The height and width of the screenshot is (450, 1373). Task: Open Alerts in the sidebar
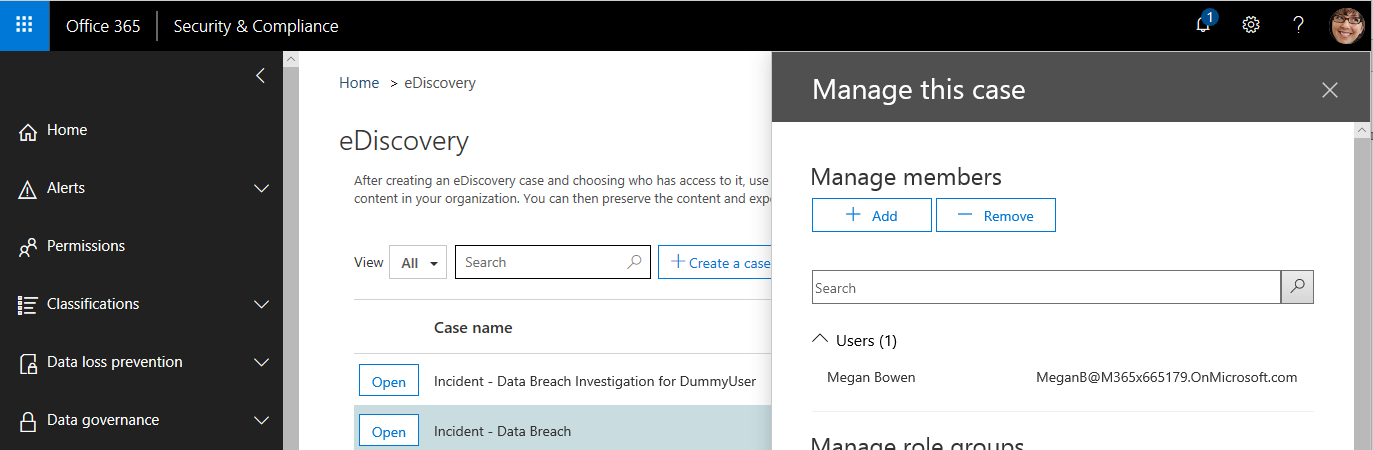(66, 188)
